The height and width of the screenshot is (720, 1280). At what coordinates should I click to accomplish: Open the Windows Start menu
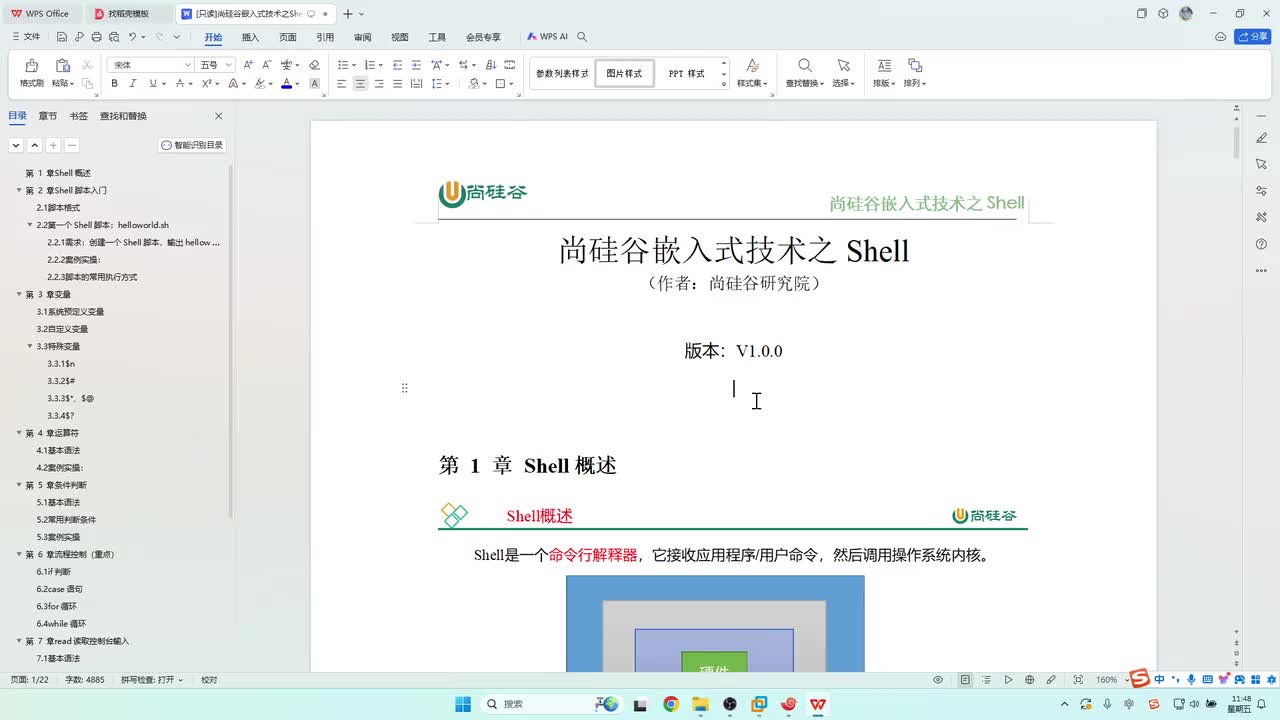pyautogui.click(x=463, y=704)
